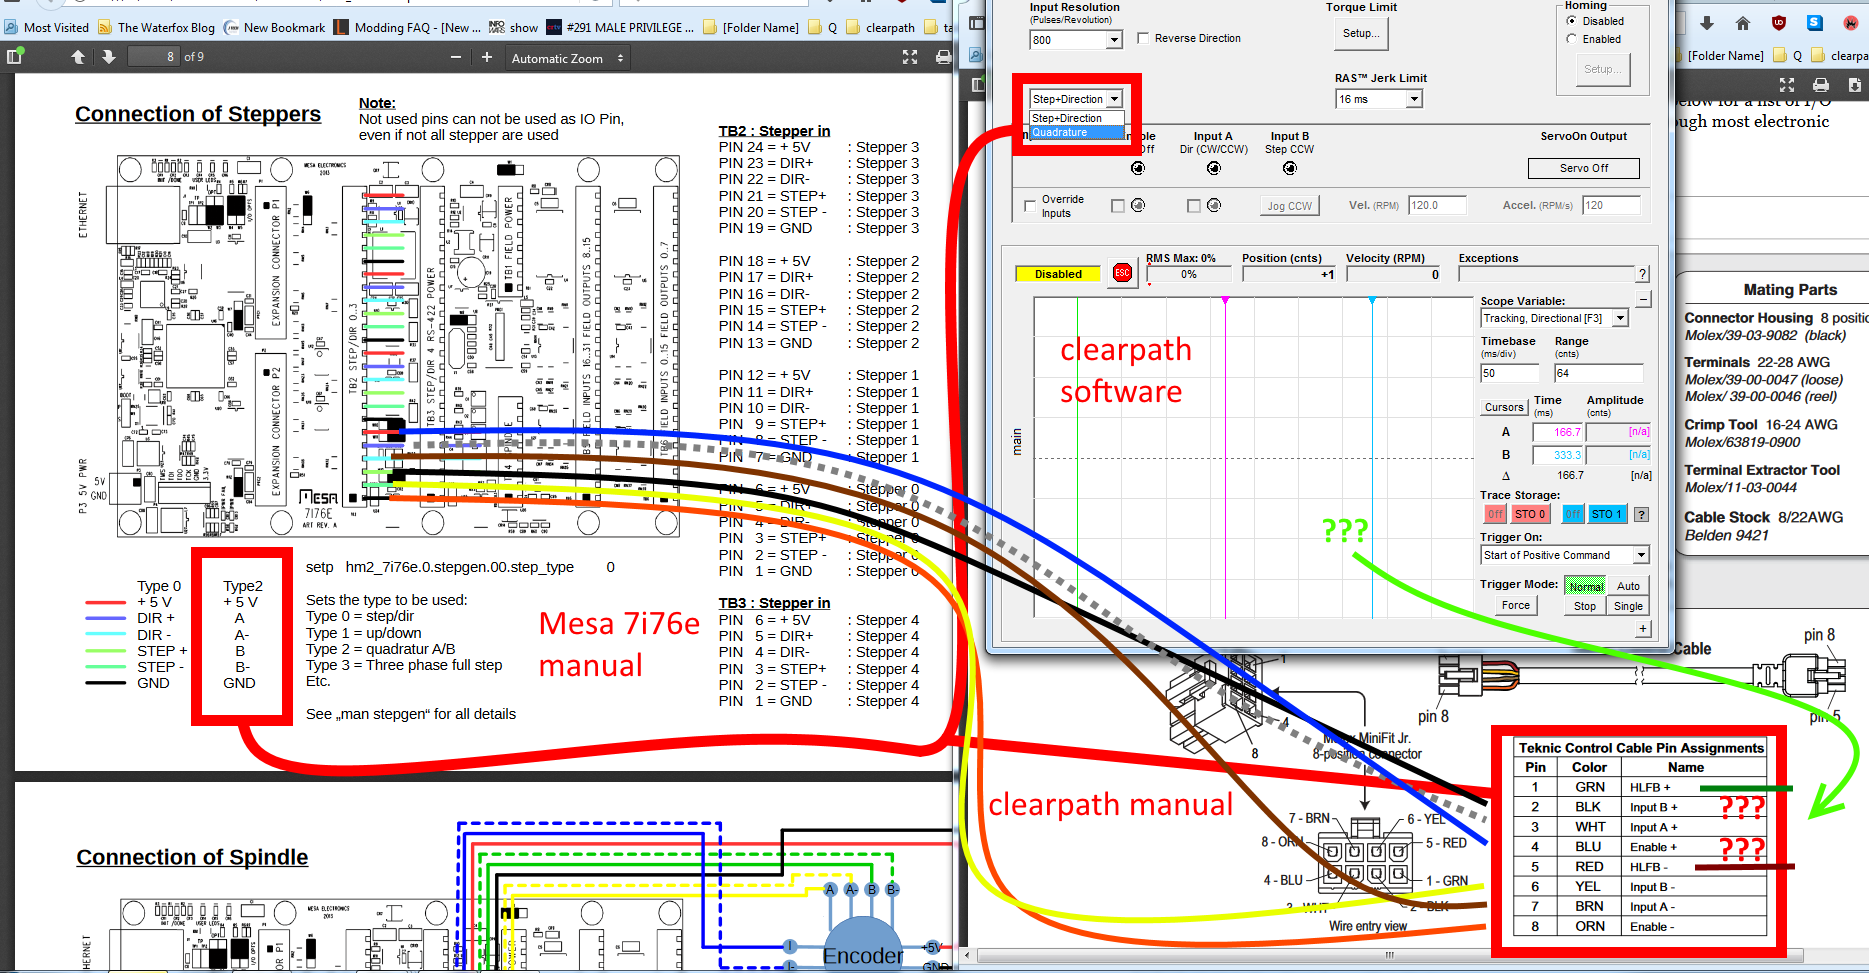Enter presentation mode in right PDF viewer
The width and height of the screenshot is (1869, 973).
coord(1787,85)
